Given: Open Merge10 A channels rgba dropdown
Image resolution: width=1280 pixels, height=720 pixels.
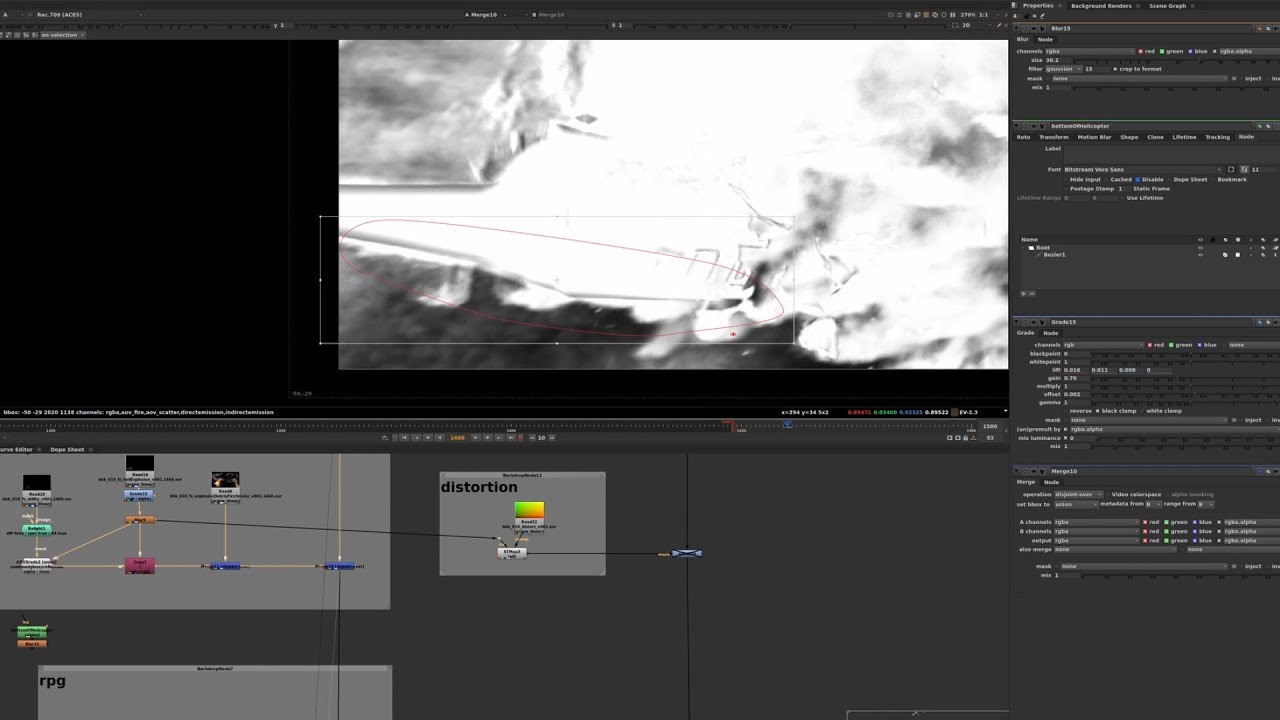Looking at the screenshot, I should 1096,522.
